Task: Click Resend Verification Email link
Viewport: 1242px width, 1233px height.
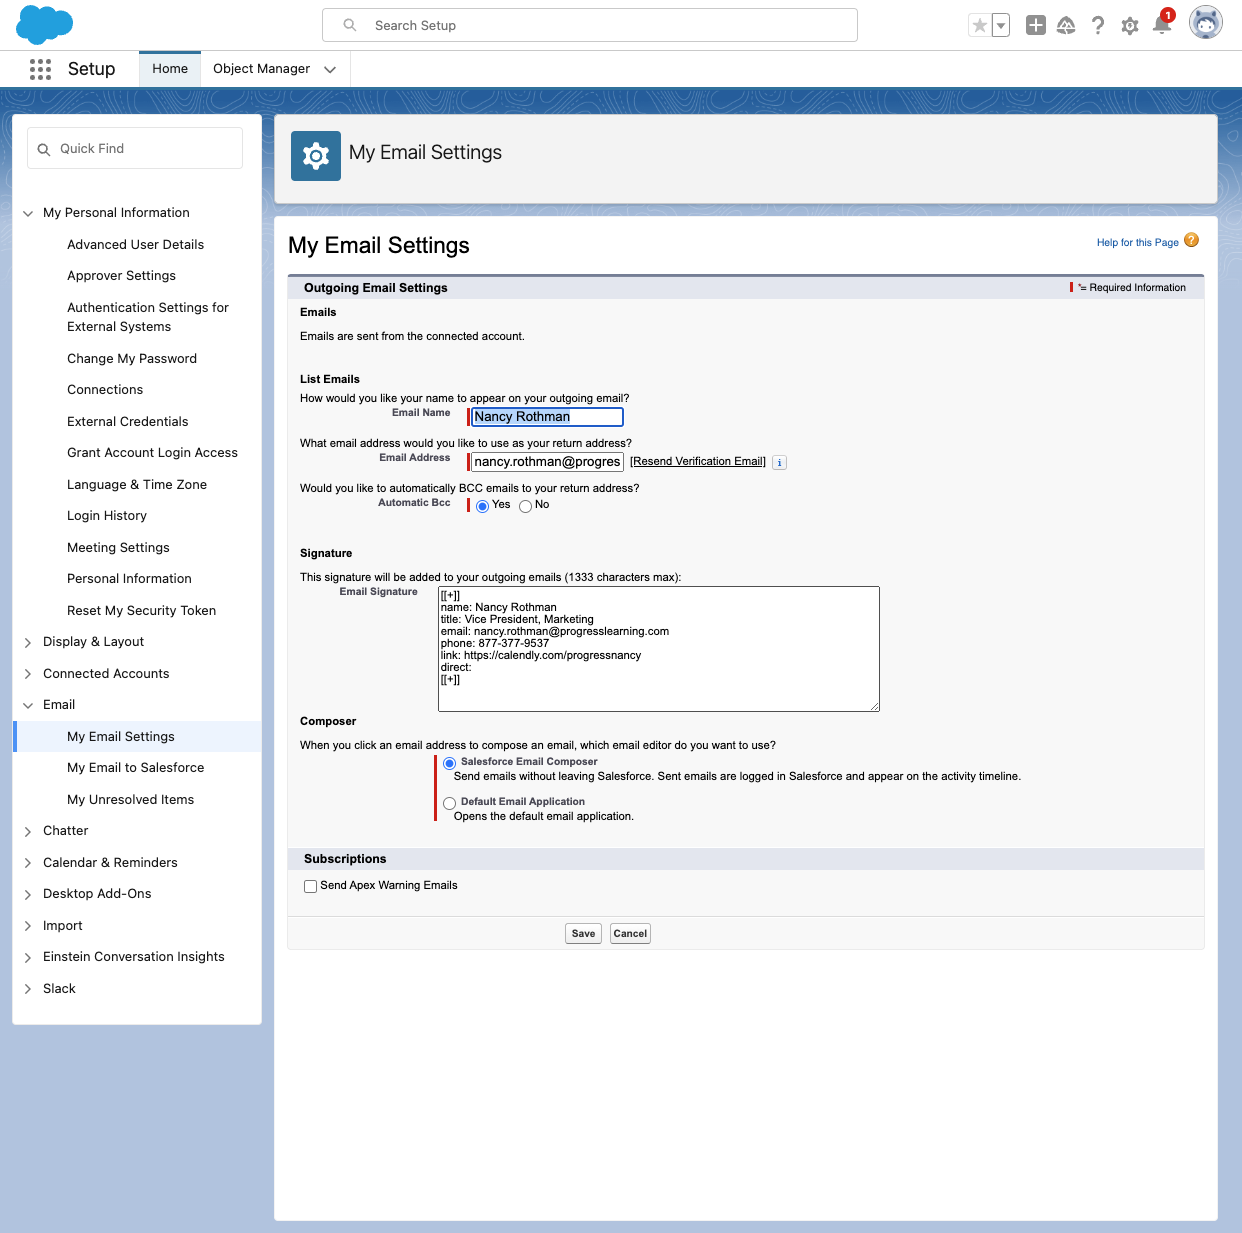Action: pyautogui.click(x=698, y=461)
